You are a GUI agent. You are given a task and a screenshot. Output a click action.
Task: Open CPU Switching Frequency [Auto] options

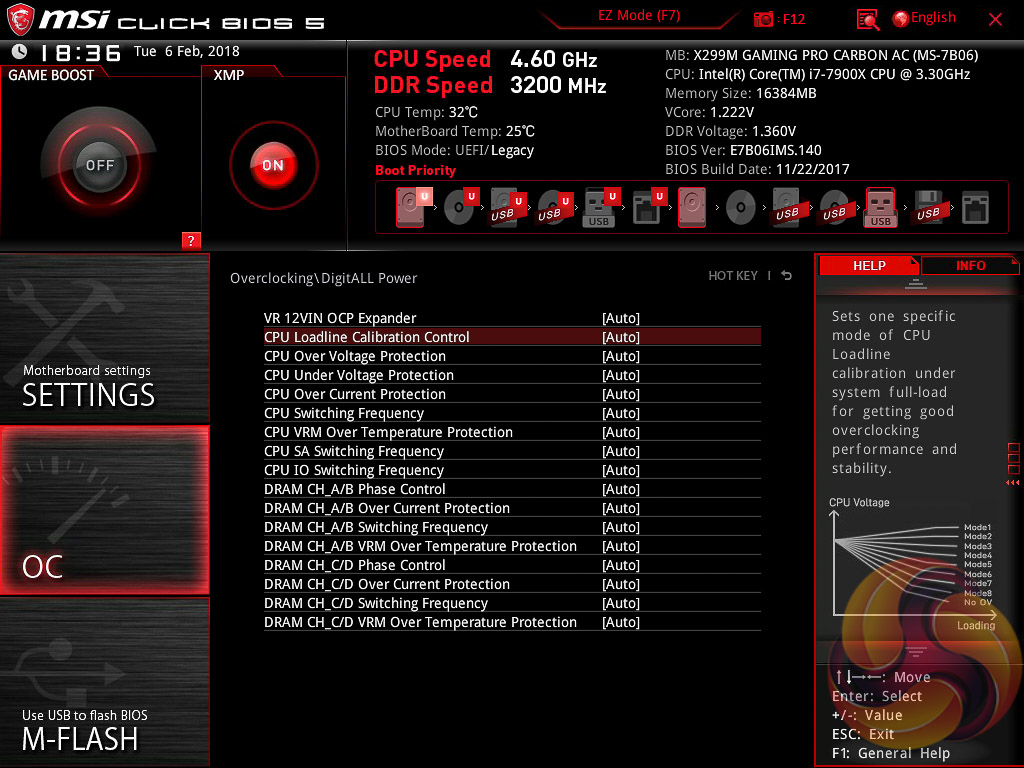click(x=620, y=413)
